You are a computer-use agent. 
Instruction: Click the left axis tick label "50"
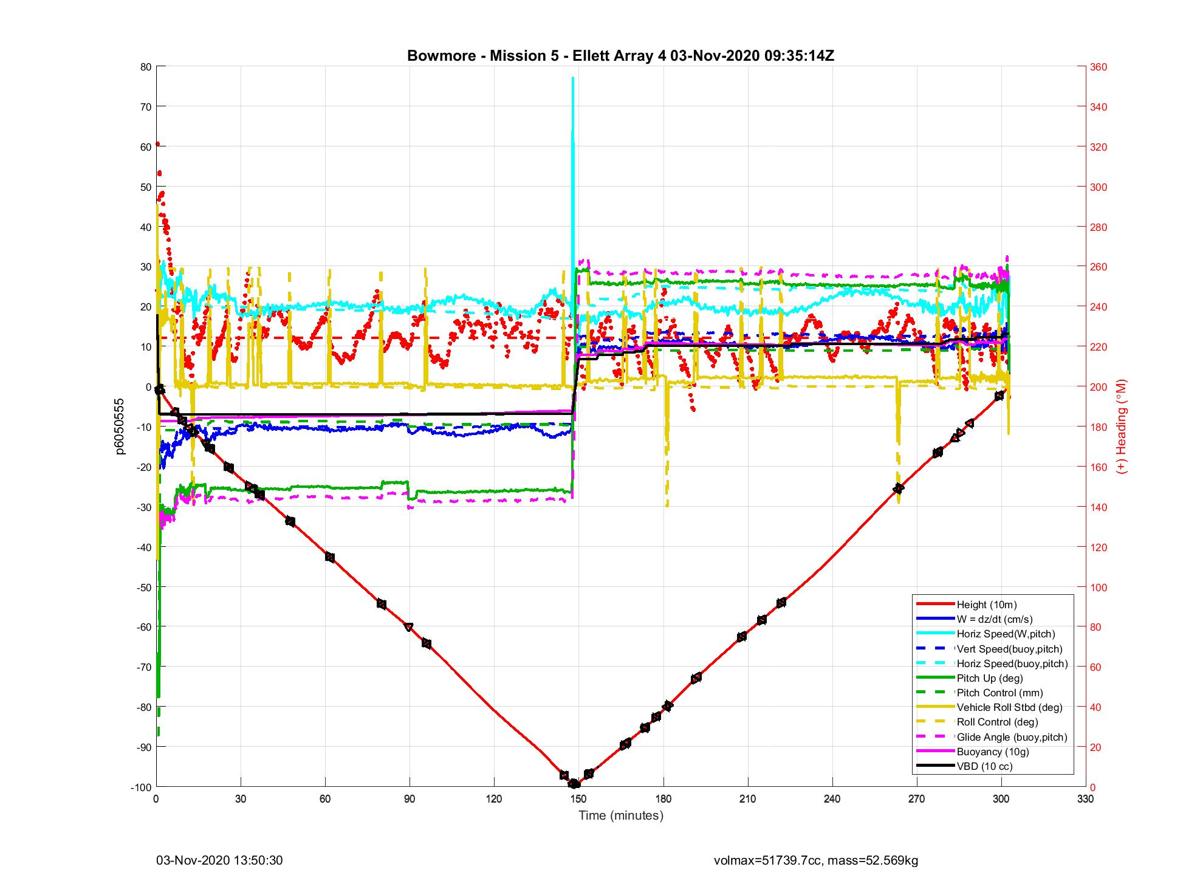144,187
